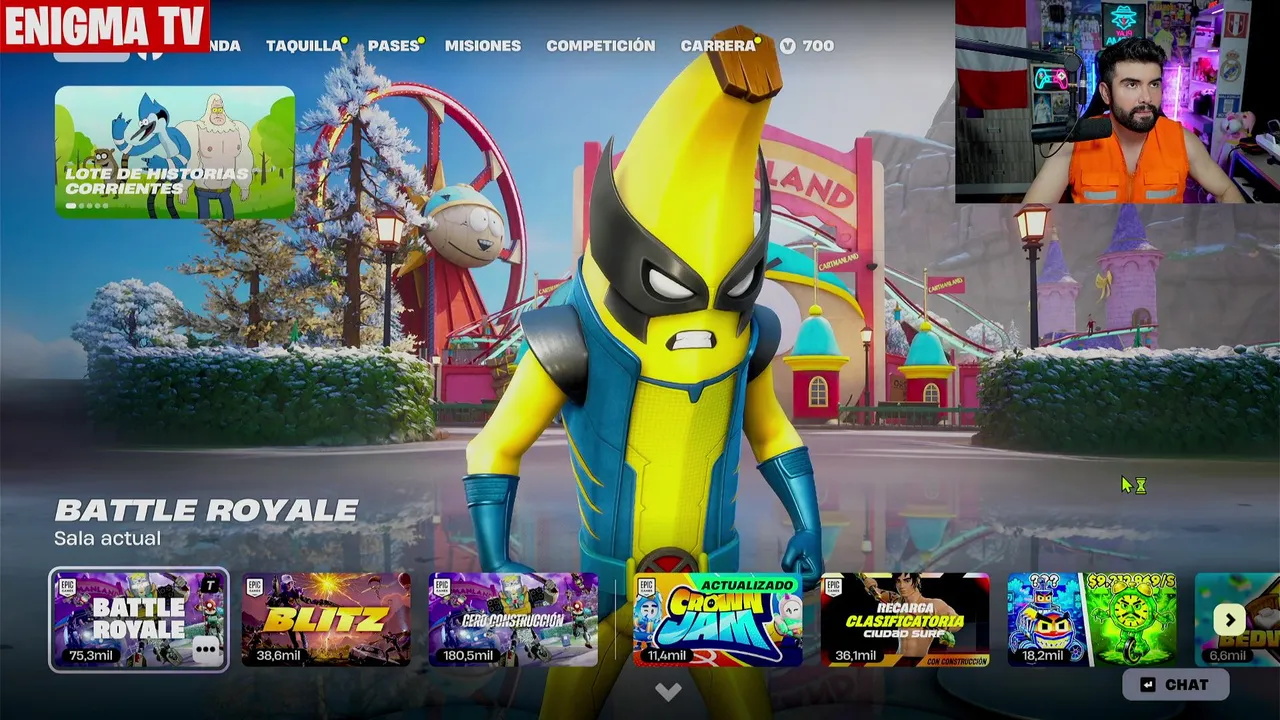Screen dimensions: 1280x720
Task: Click the BATTLE ROYALE heading text
Action: pos(206,510)
